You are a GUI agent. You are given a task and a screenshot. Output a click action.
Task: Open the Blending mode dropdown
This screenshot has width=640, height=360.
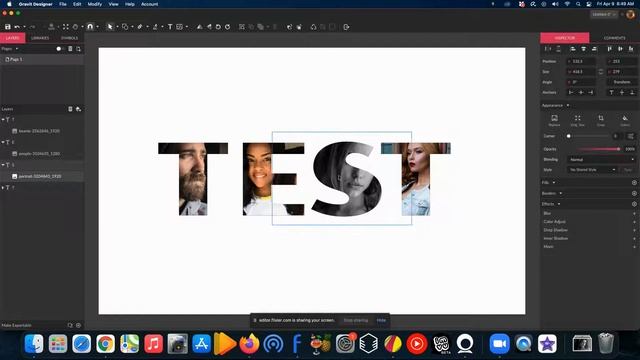[601, 160]
